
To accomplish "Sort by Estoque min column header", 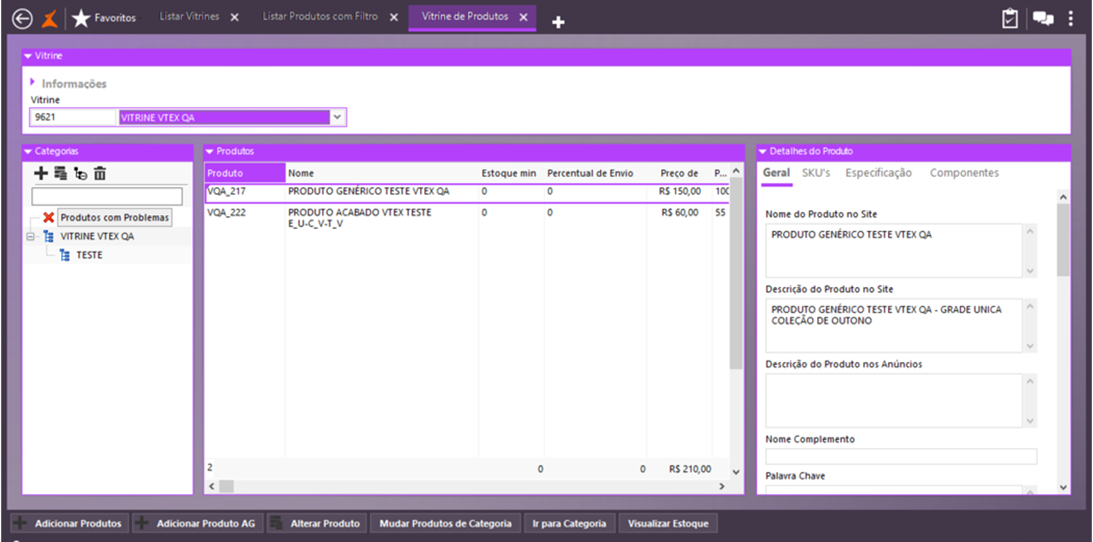I will (x=511, y=173).
